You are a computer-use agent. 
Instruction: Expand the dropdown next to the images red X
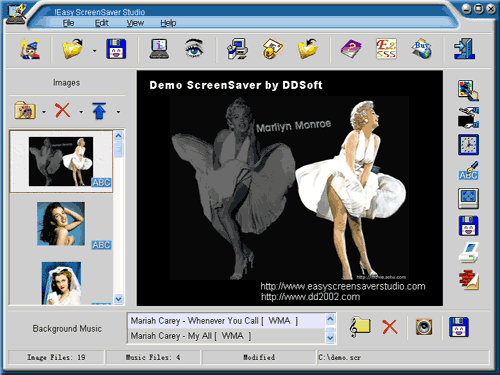coord(81,112)
